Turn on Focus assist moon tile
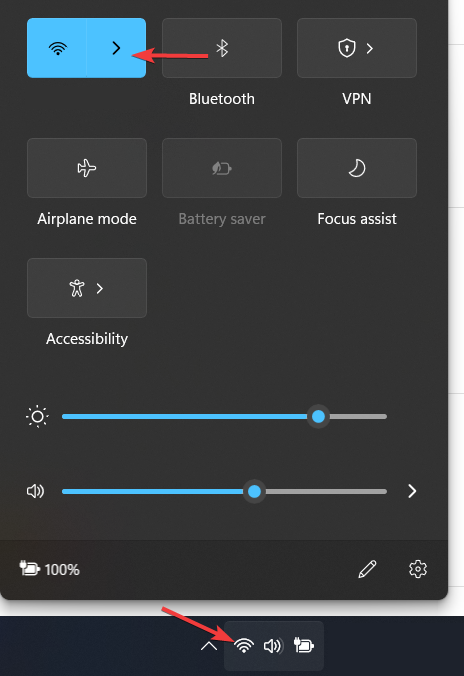Image resolution: width=464 pixels, height=676 pixels. pos(357,168)
